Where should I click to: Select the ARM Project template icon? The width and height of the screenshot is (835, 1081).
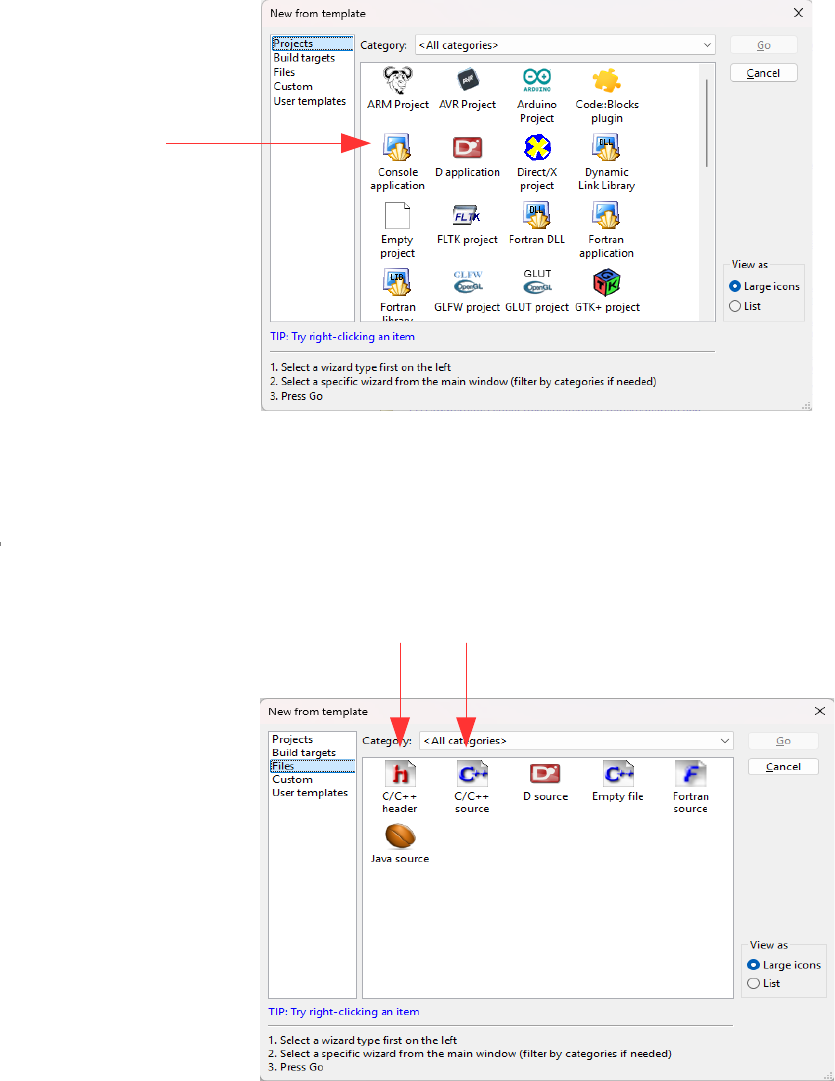click(398, 80)
